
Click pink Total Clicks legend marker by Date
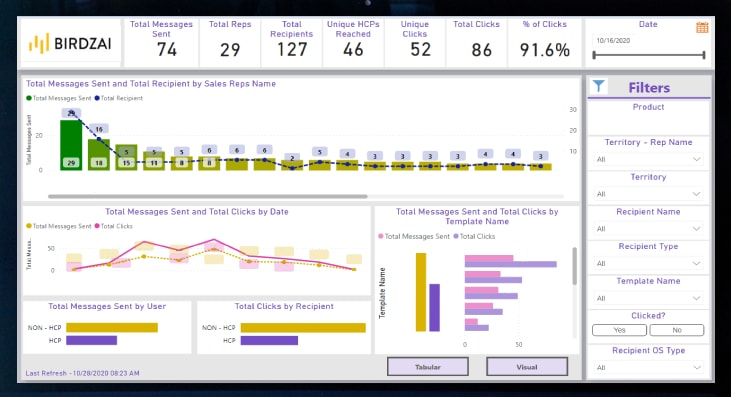pyautogui.click(x=97, y=226)
